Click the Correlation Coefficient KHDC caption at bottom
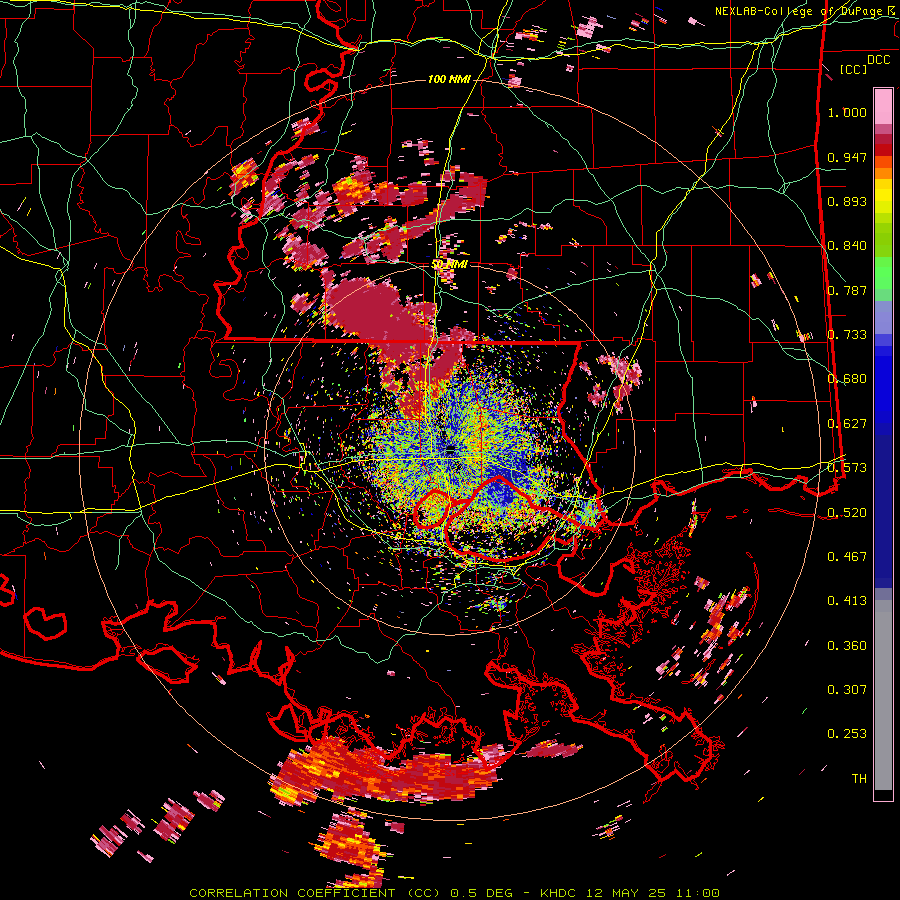 click(454, 893)
